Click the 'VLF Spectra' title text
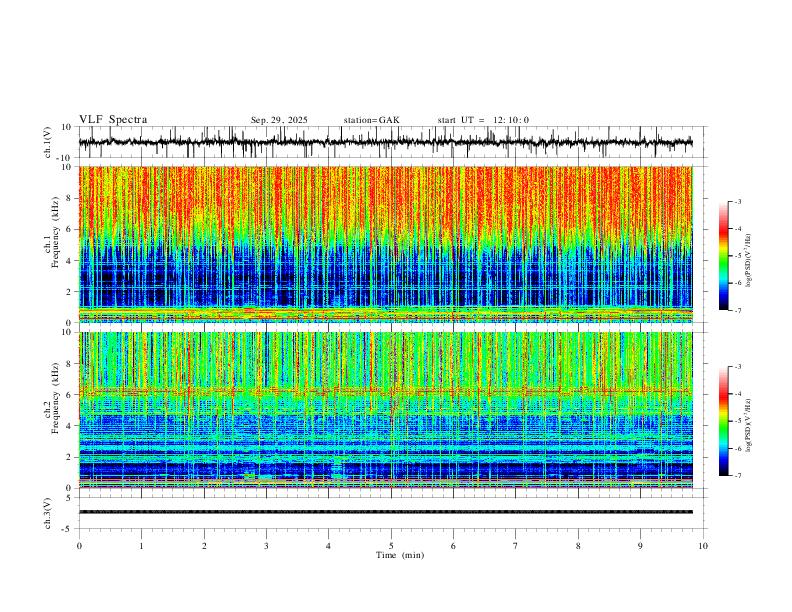This screenshot has width=792, height=612. [x=113, y=120]
